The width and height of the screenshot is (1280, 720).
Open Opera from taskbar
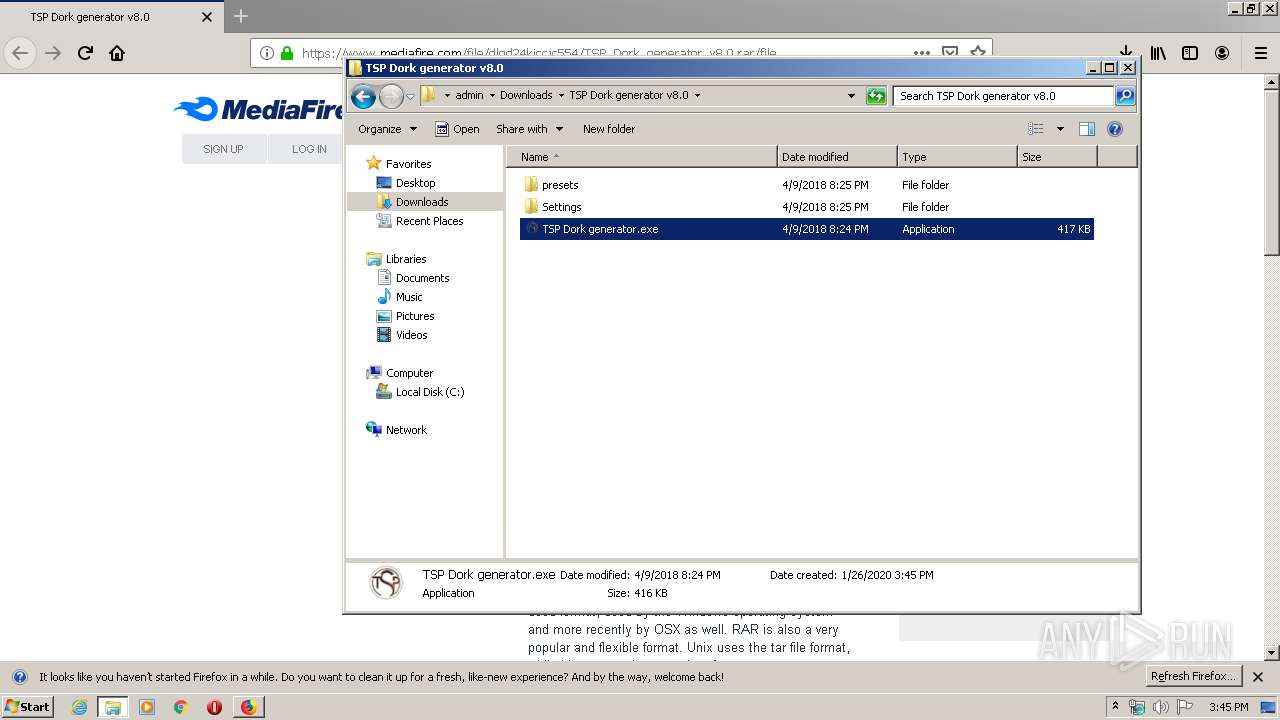(x=214, y=707)
